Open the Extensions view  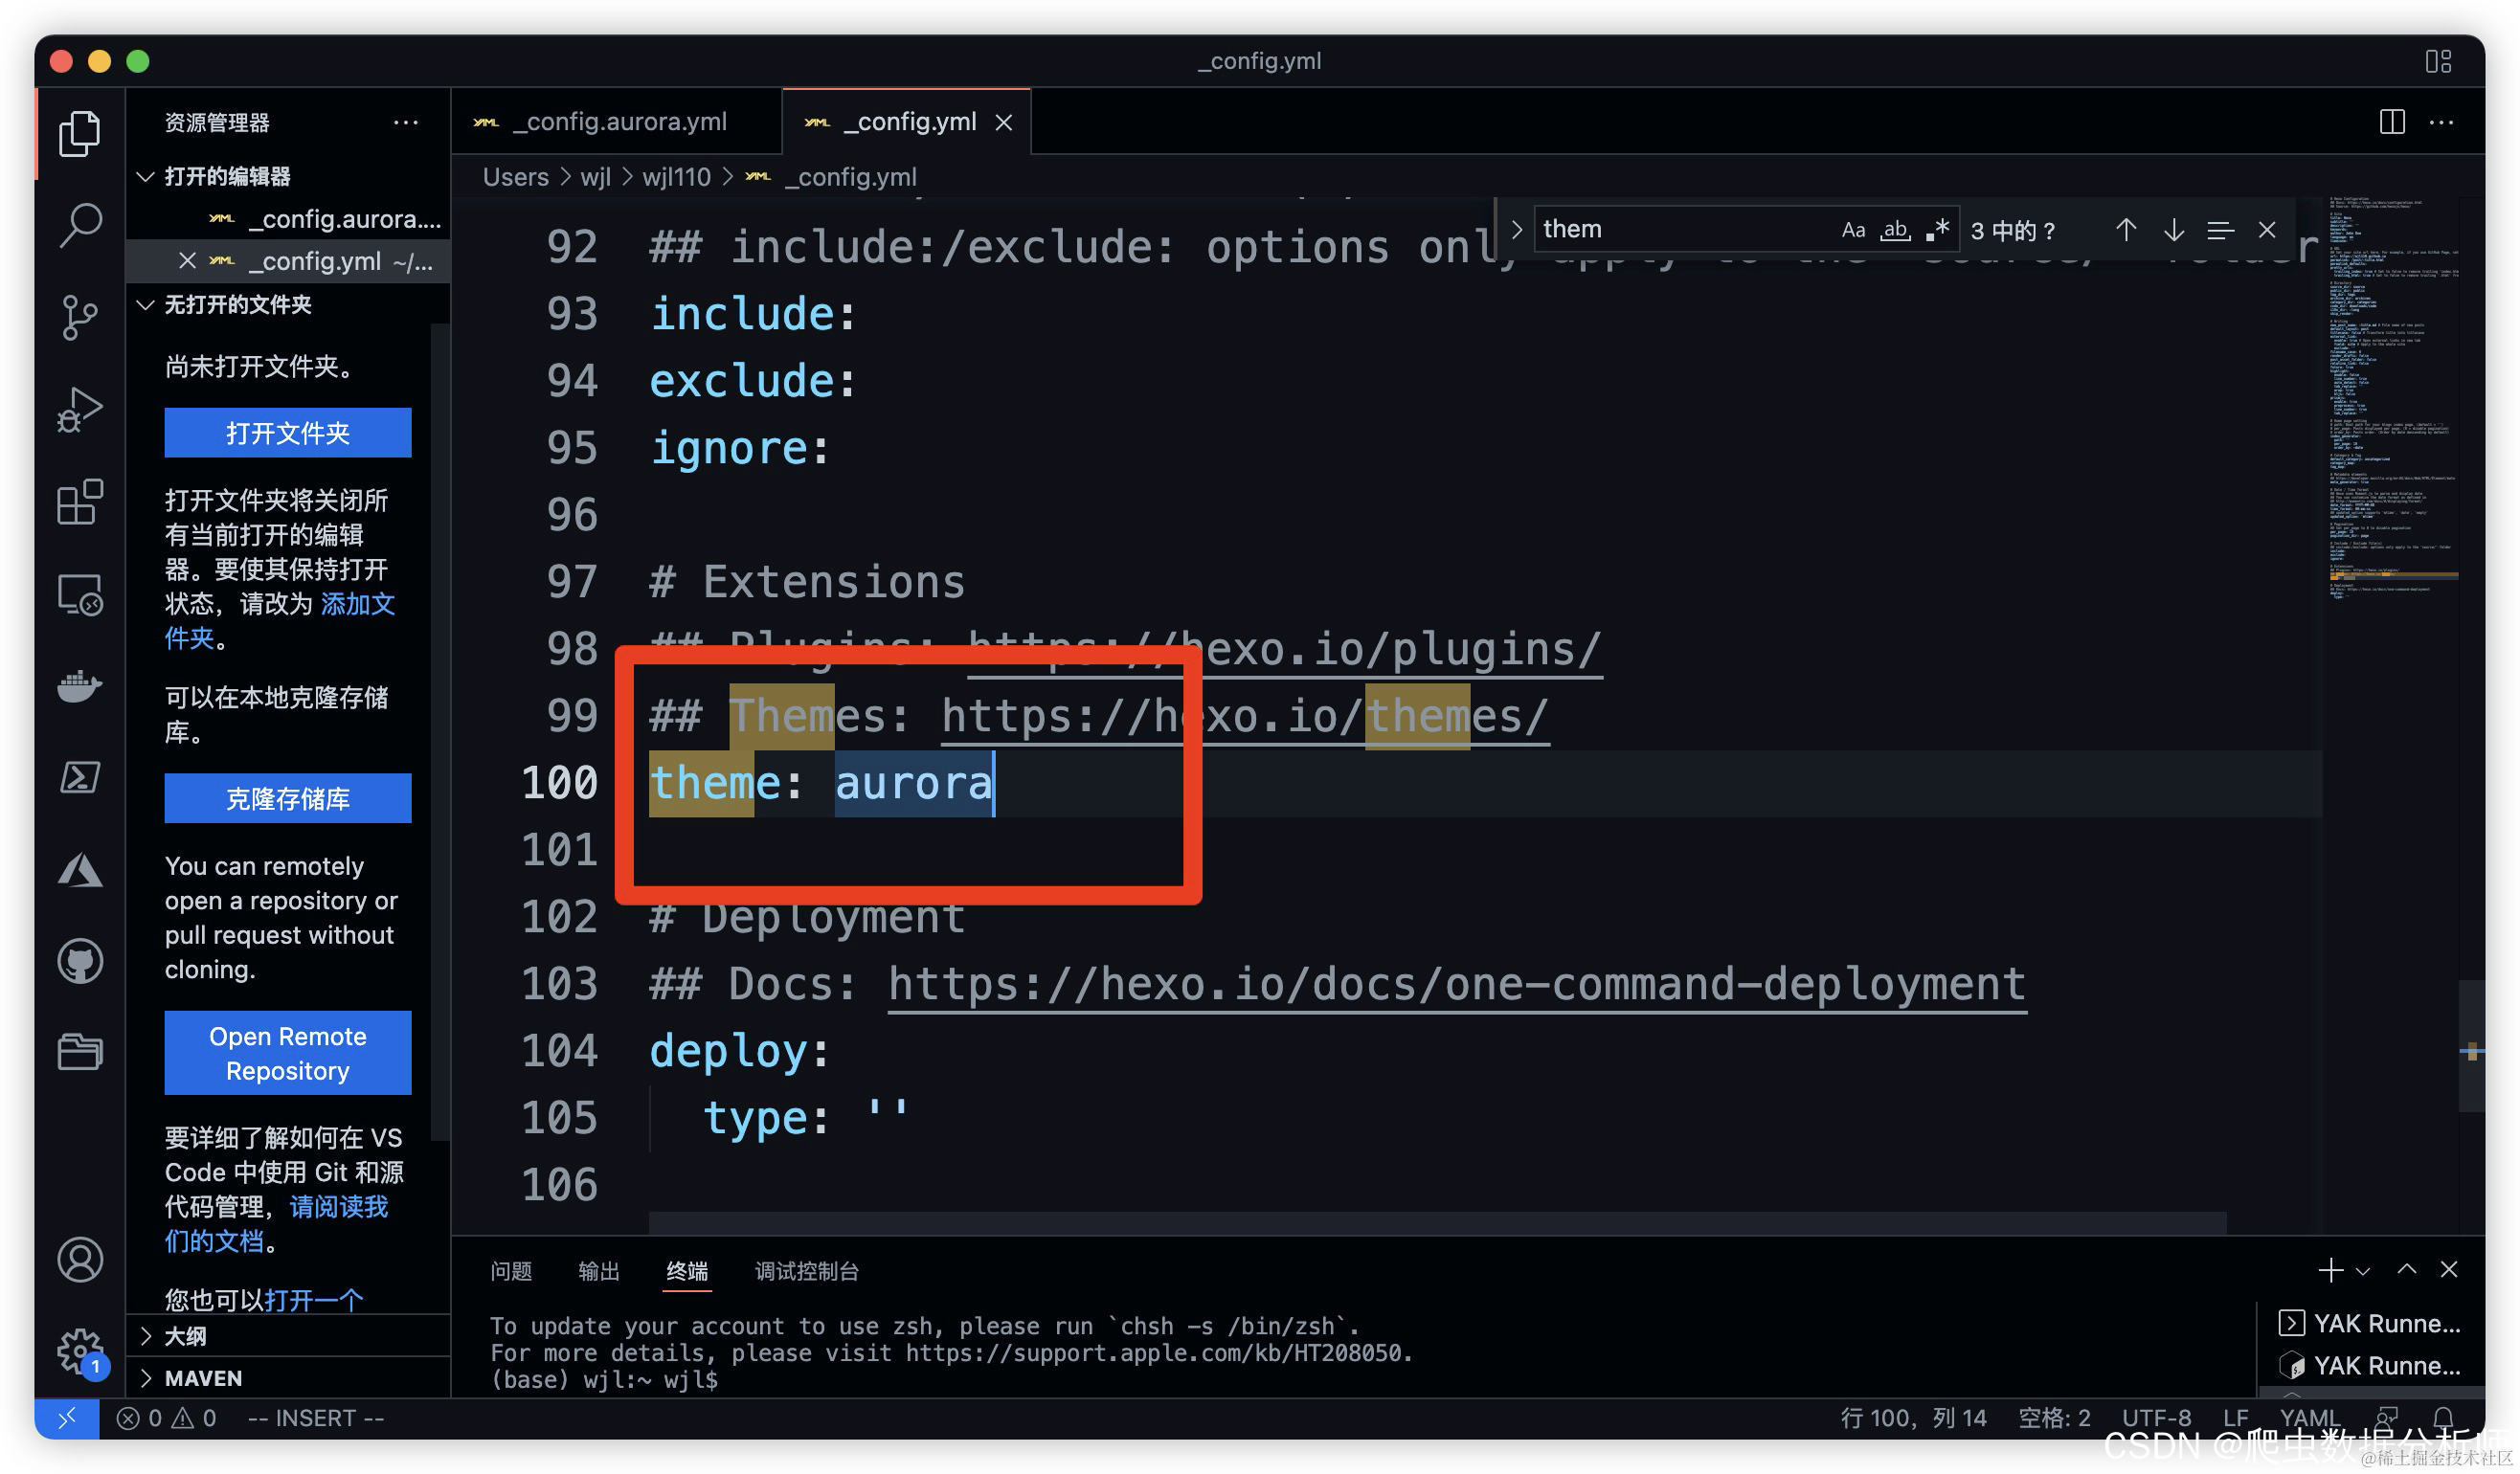click(x=80, y=502)
